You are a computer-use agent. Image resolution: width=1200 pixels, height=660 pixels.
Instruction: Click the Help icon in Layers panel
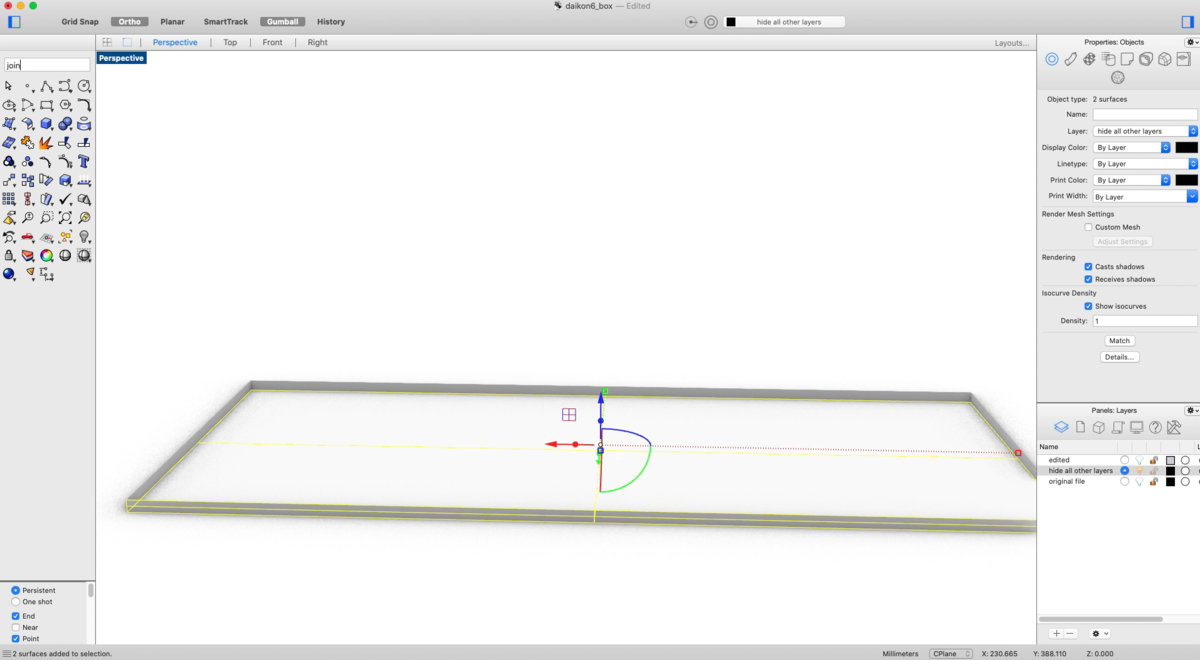[1155, 427]
